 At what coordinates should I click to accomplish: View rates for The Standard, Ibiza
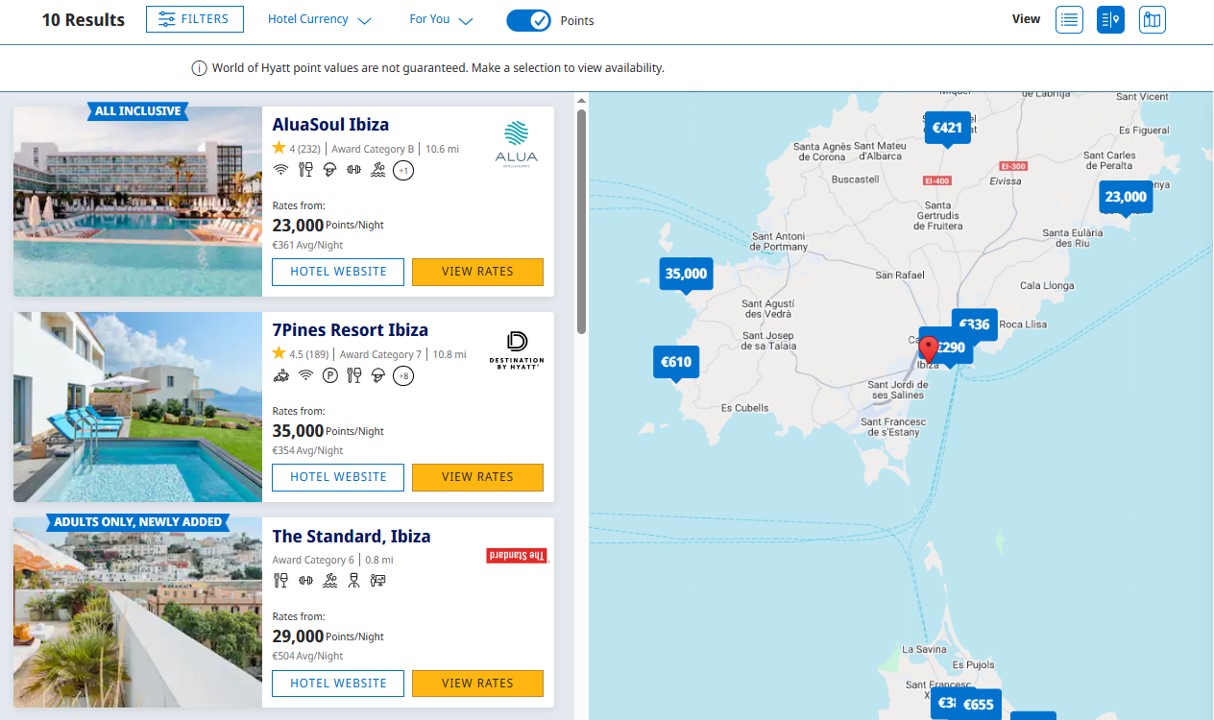(478, 683)
